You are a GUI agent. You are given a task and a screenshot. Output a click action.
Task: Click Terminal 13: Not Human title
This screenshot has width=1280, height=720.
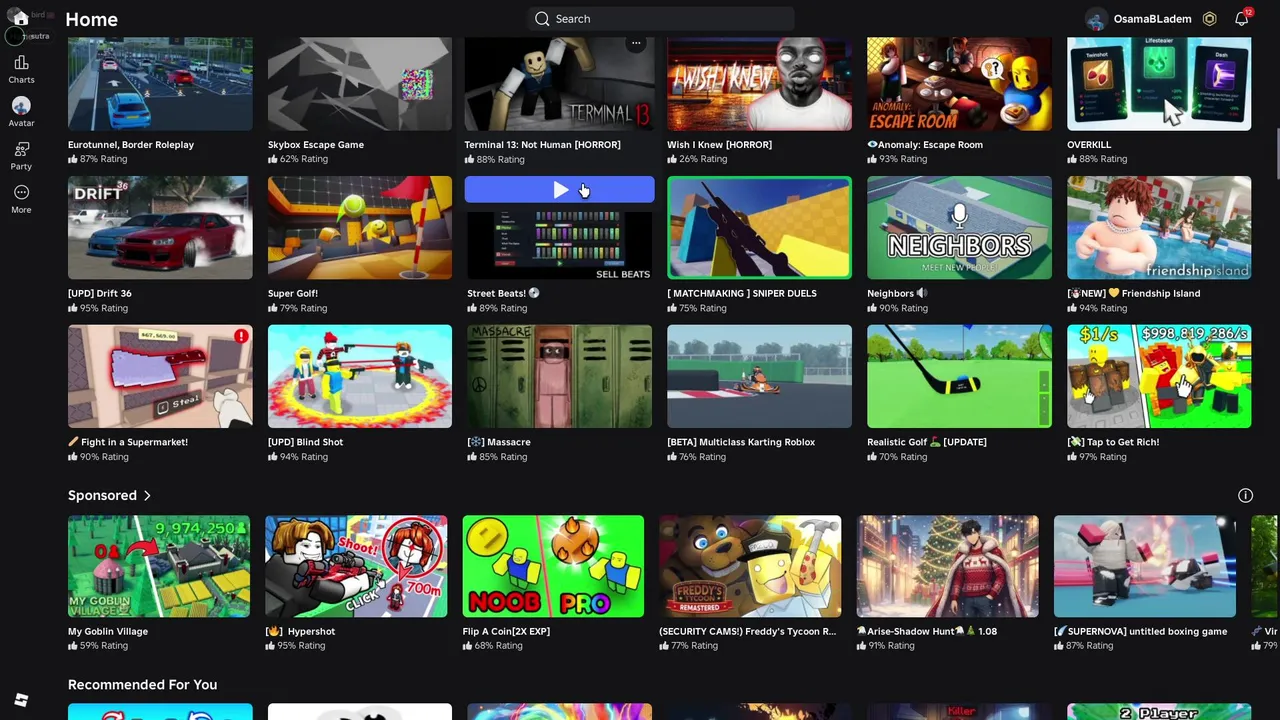click(x=542, y=145)
